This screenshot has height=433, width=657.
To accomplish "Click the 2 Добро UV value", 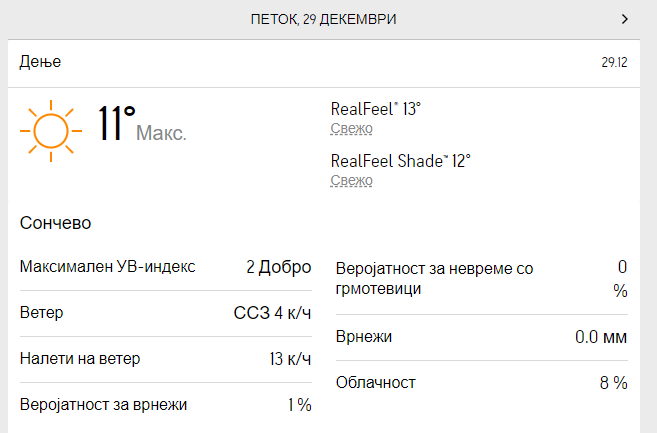I will 279,267.
